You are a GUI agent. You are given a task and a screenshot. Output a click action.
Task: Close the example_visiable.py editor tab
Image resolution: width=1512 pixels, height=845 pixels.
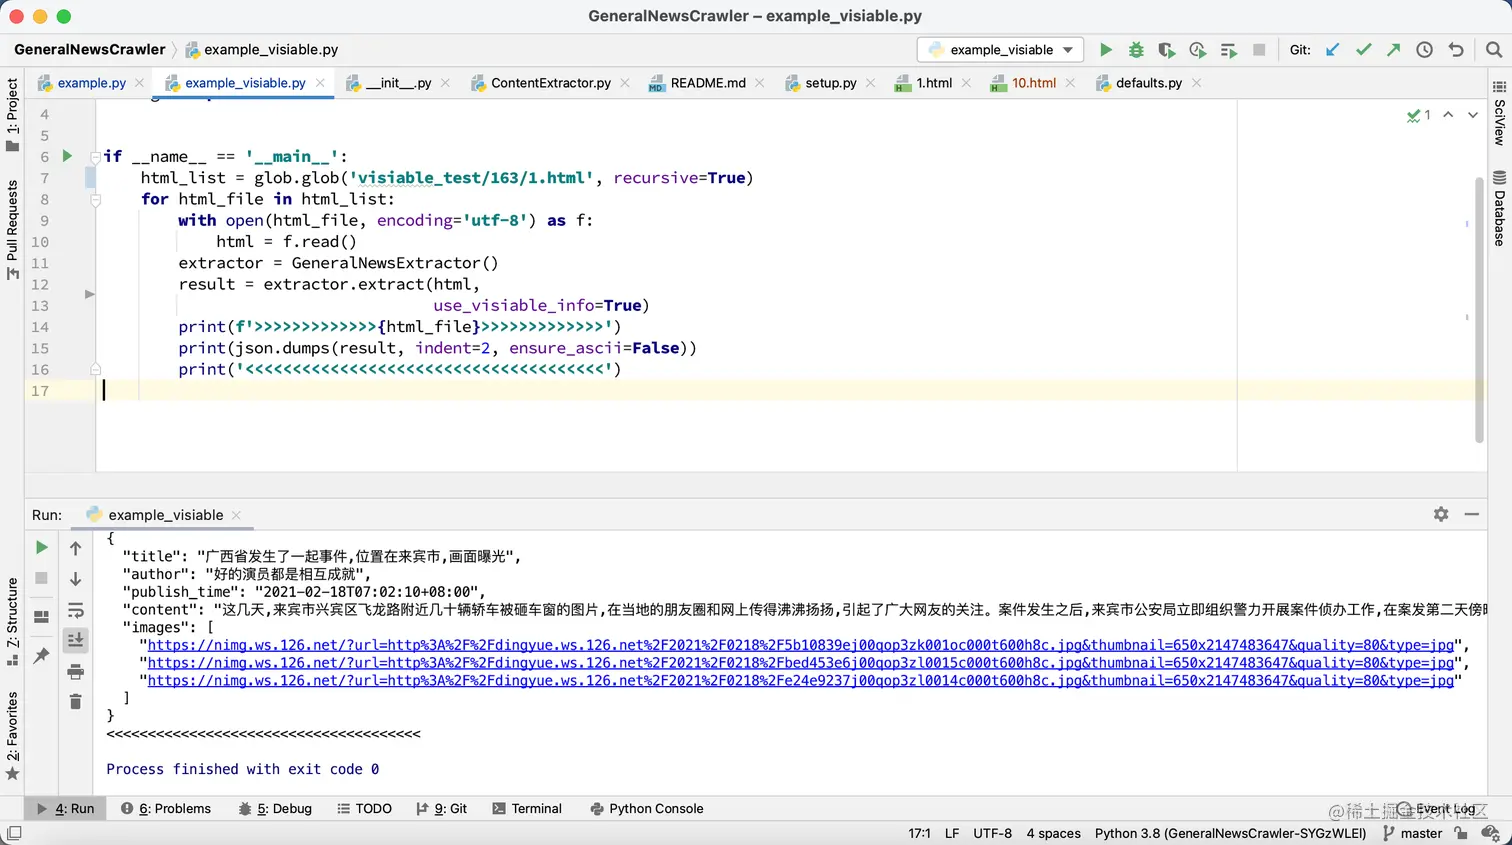(x=320, y=83)
